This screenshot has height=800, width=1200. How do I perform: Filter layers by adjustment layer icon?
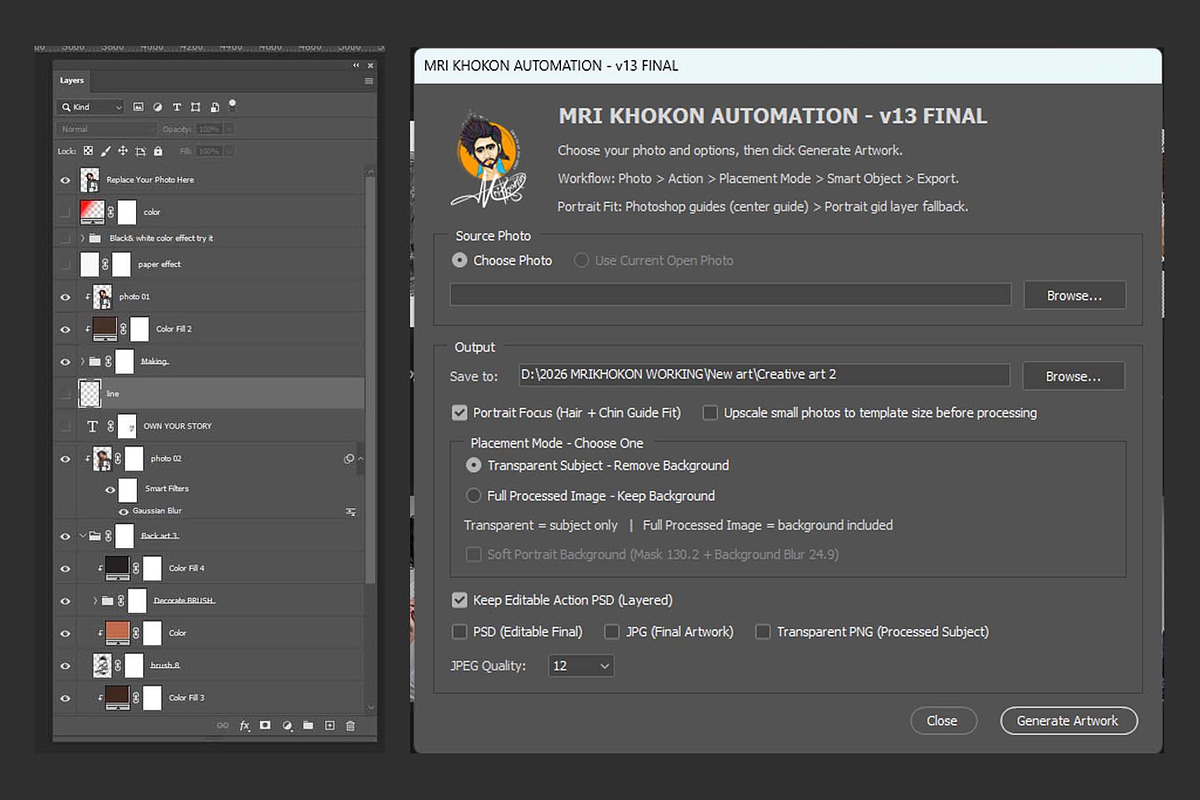[x=158, y=107]
